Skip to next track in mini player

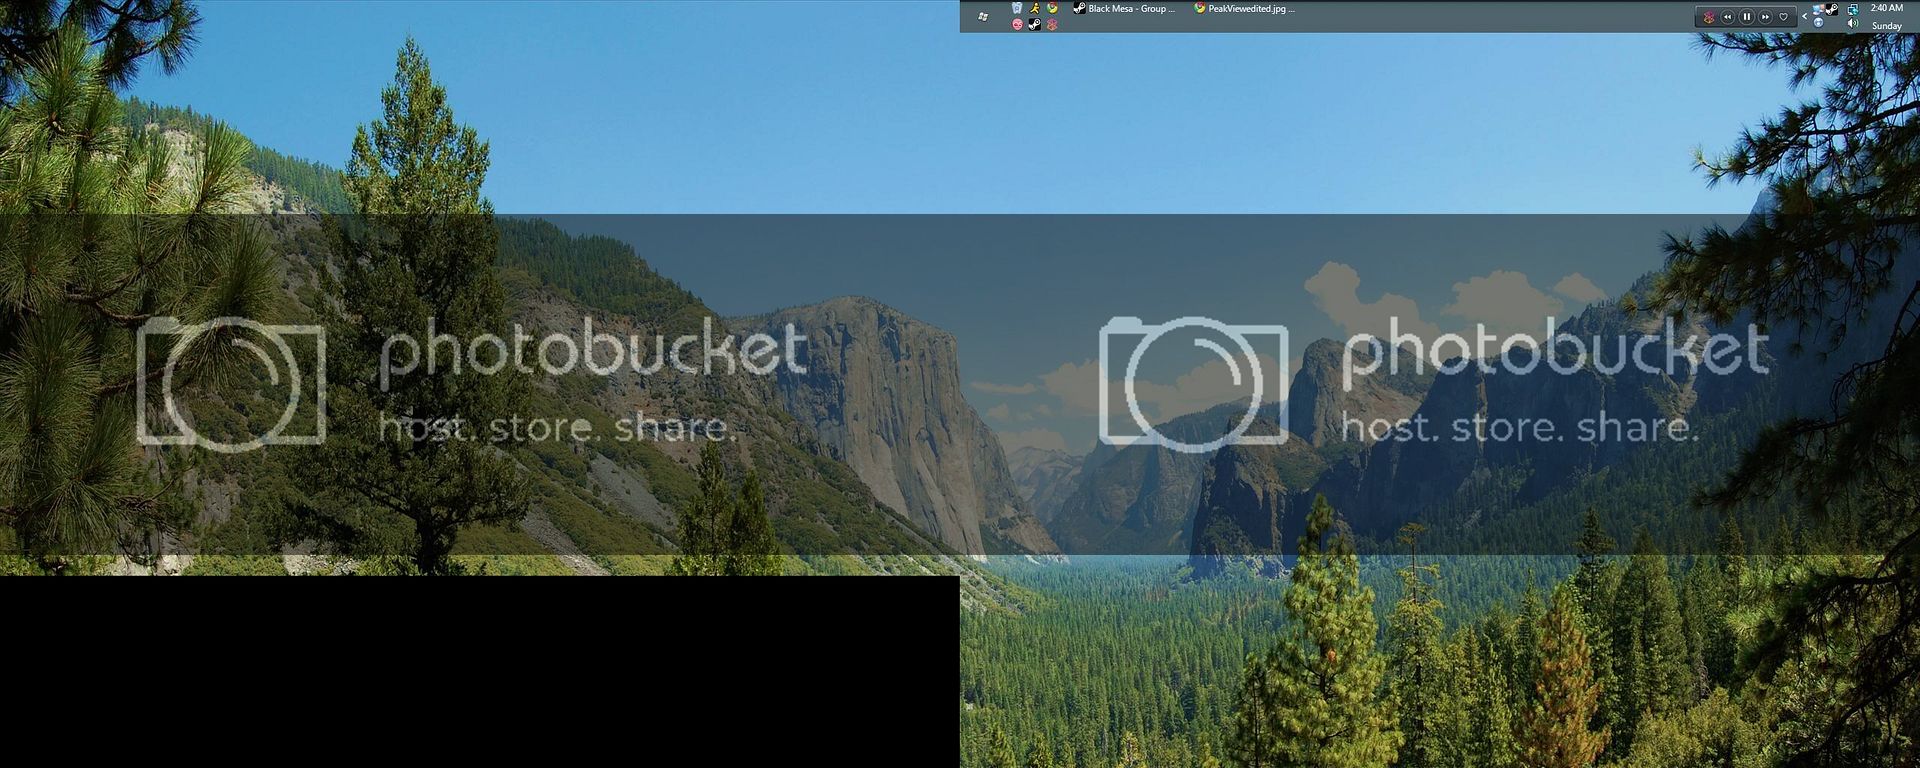(1765, 17)
